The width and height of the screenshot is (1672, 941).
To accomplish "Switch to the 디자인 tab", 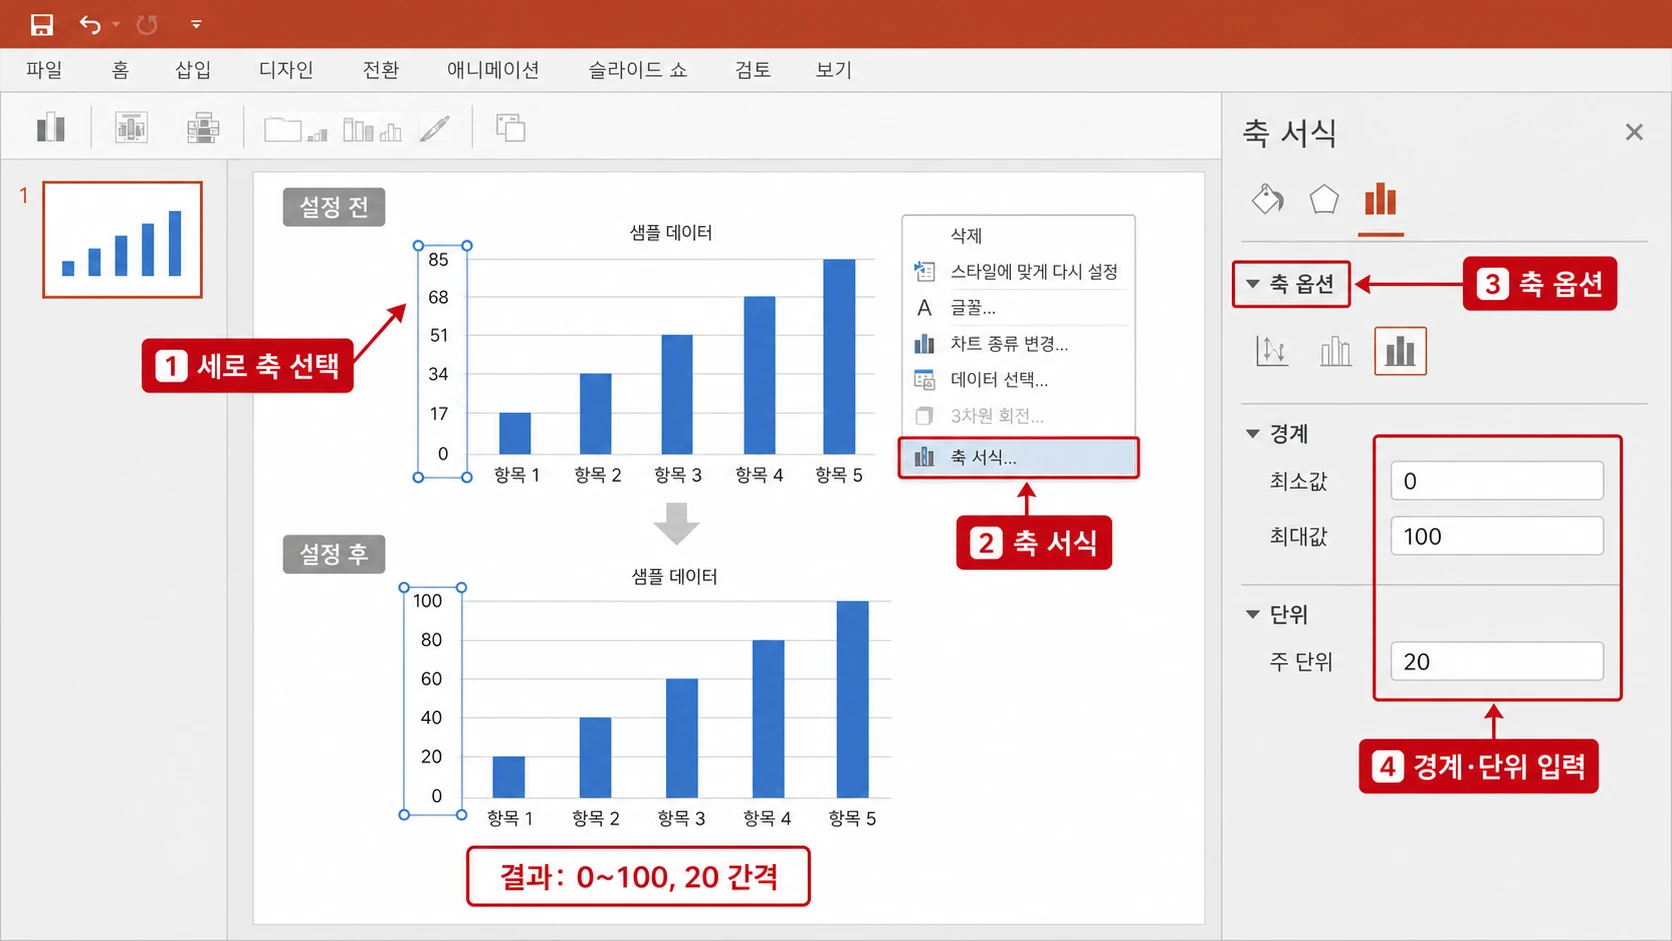I will pos(286,70).
